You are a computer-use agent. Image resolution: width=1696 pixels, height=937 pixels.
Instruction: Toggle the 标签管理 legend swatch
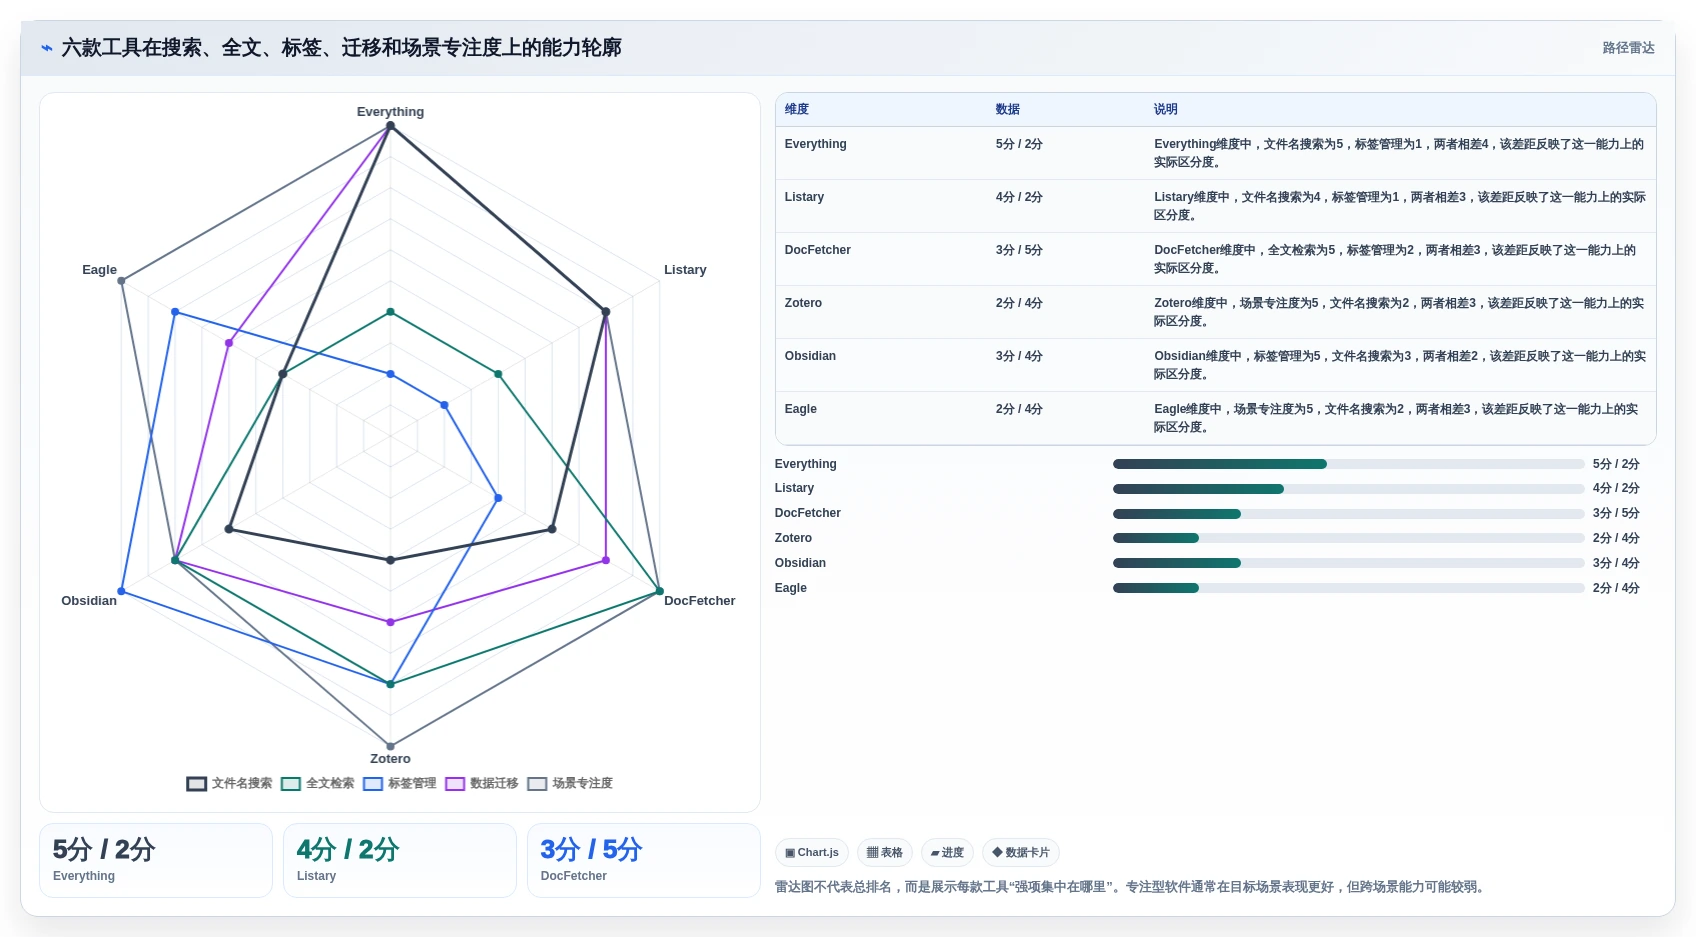[x=373, y=784]
